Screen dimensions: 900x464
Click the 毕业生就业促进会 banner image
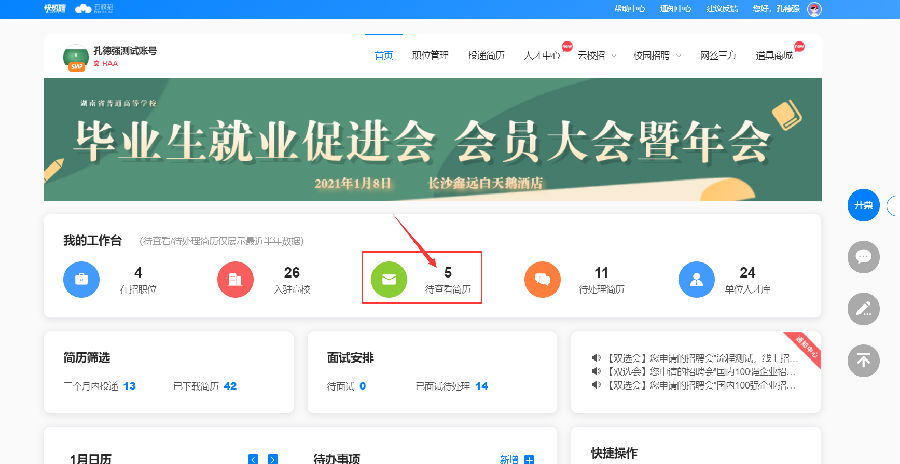pyautogui.click(x=433, y=140)
